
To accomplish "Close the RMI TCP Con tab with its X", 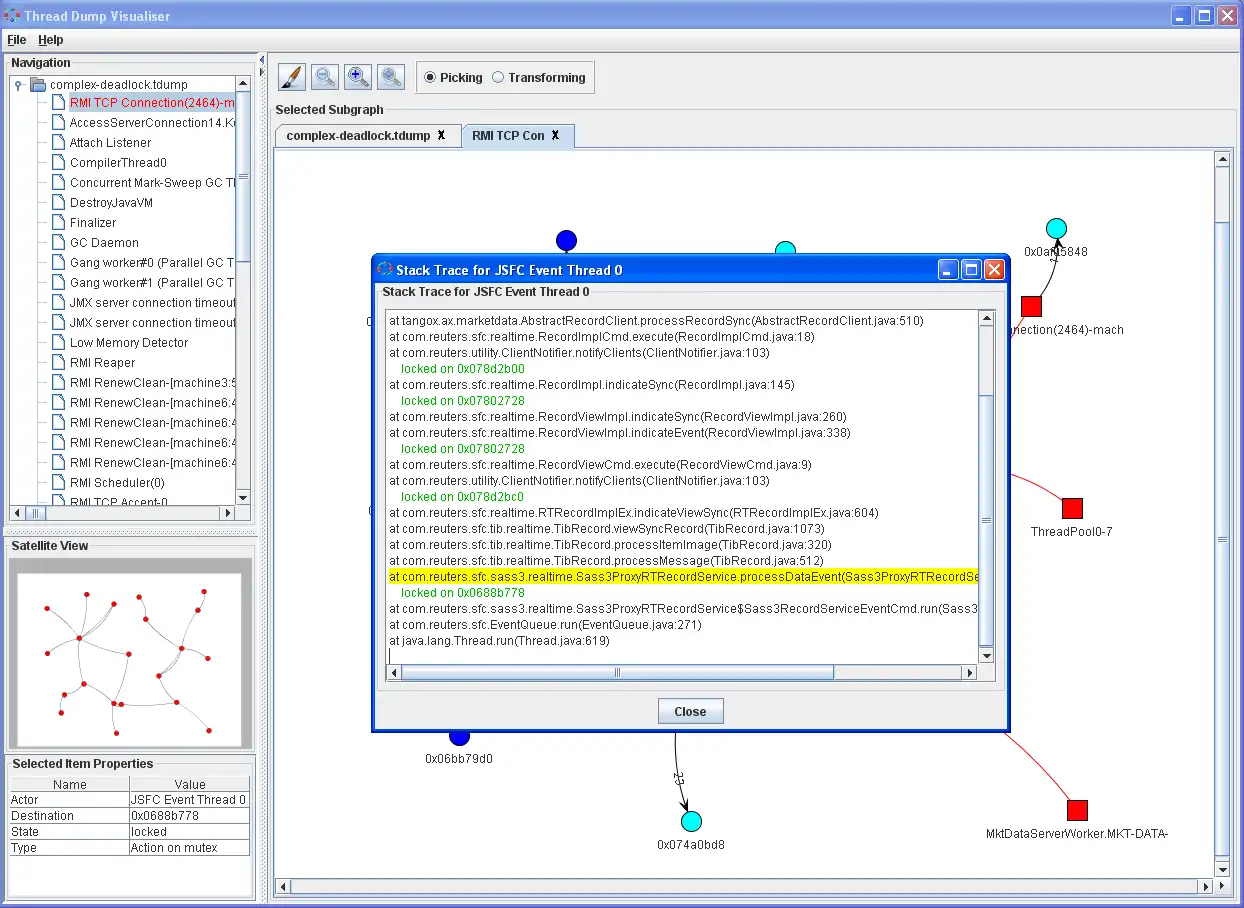I will pyautogui.click(x=556, y=135).
